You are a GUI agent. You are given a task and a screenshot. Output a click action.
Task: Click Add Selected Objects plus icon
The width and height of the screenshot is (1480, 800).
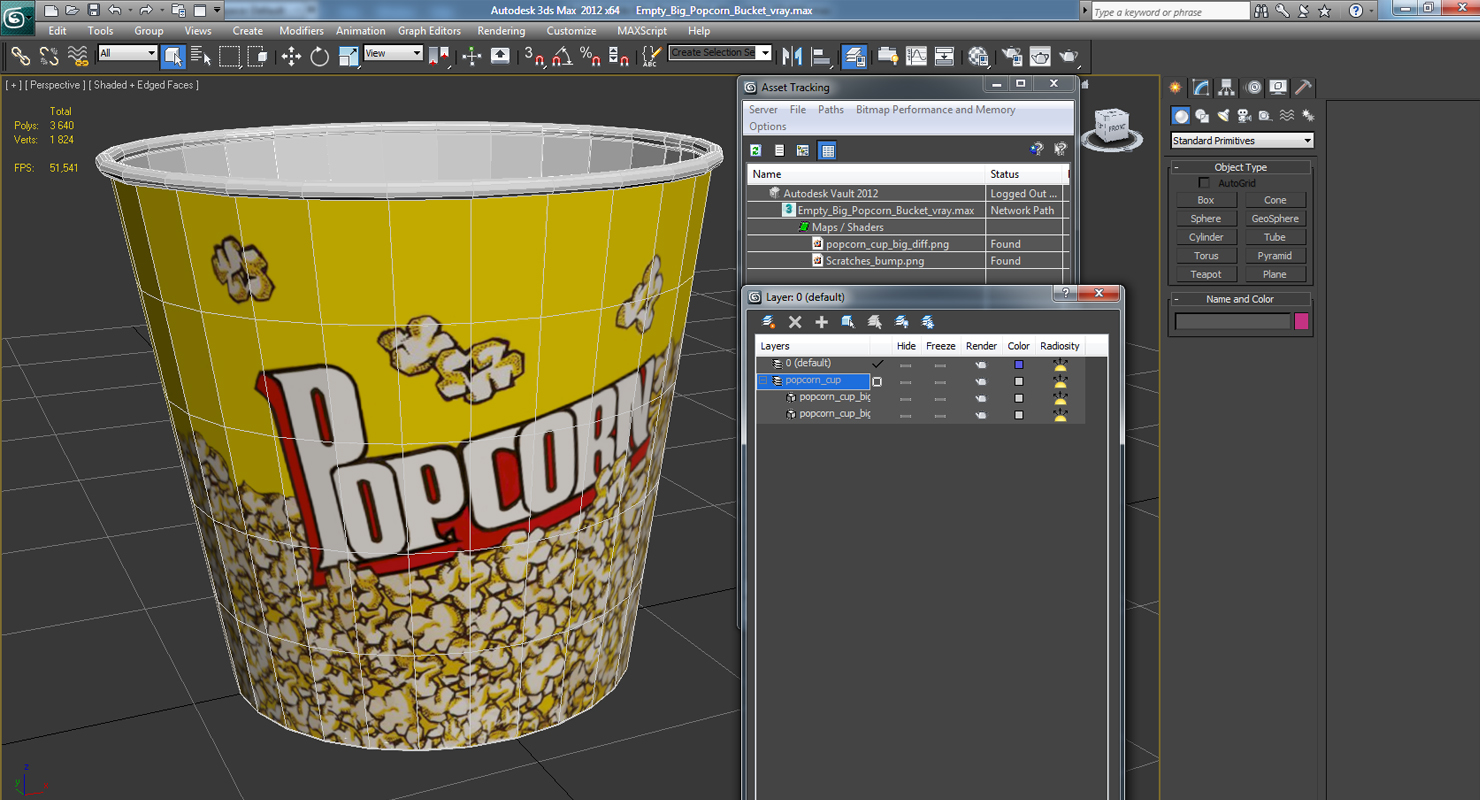coord(821,322)
